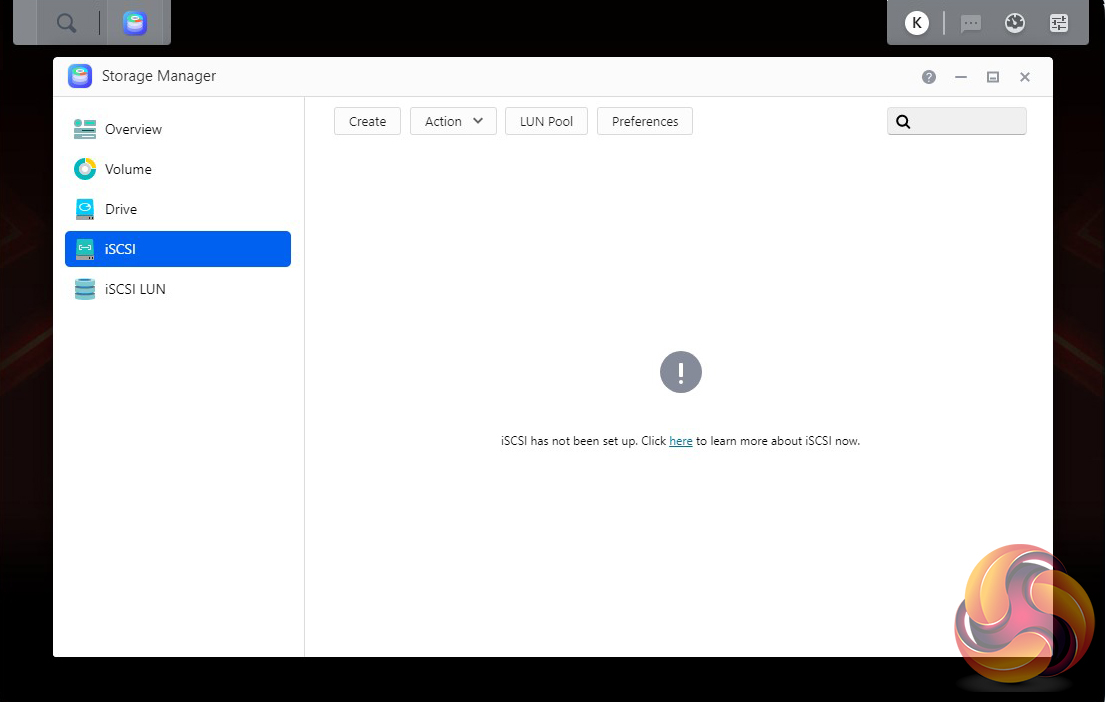Click the 'iSCSI has not been set up' message
1105x702 pixels.
click(x=680, y=441)
